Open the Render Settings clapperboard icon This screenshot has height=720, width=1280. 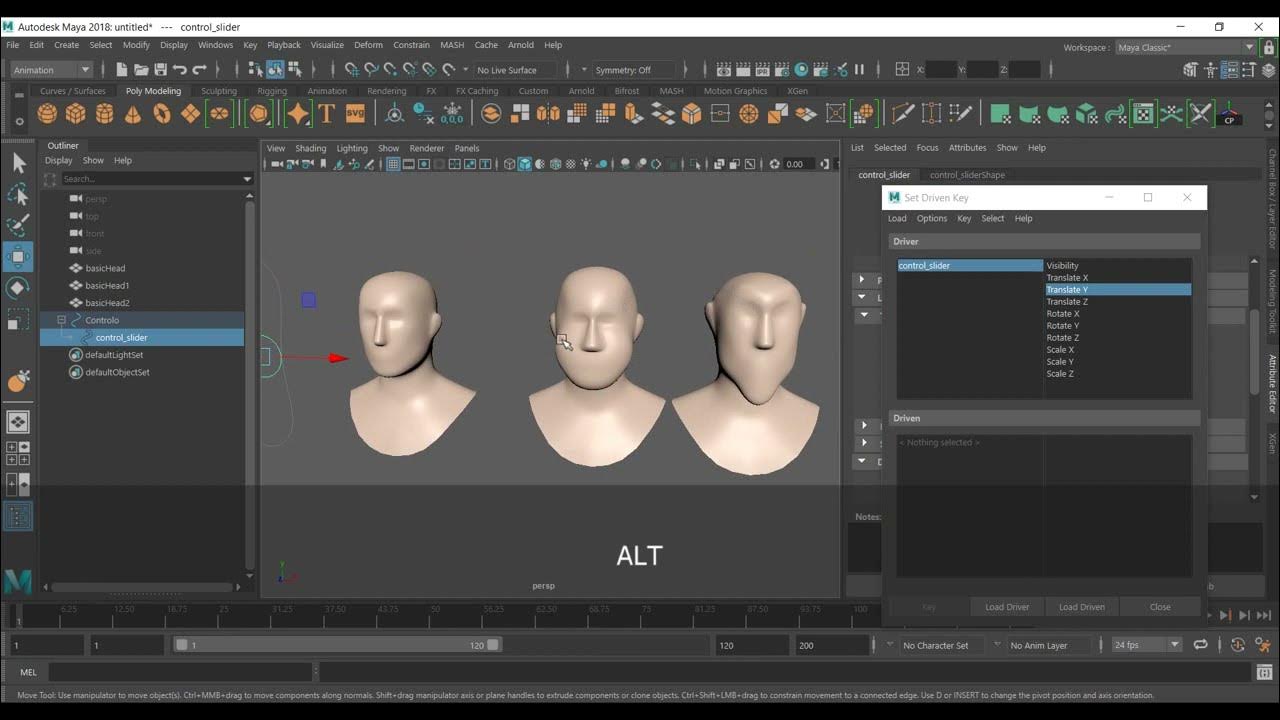[782, 70]
